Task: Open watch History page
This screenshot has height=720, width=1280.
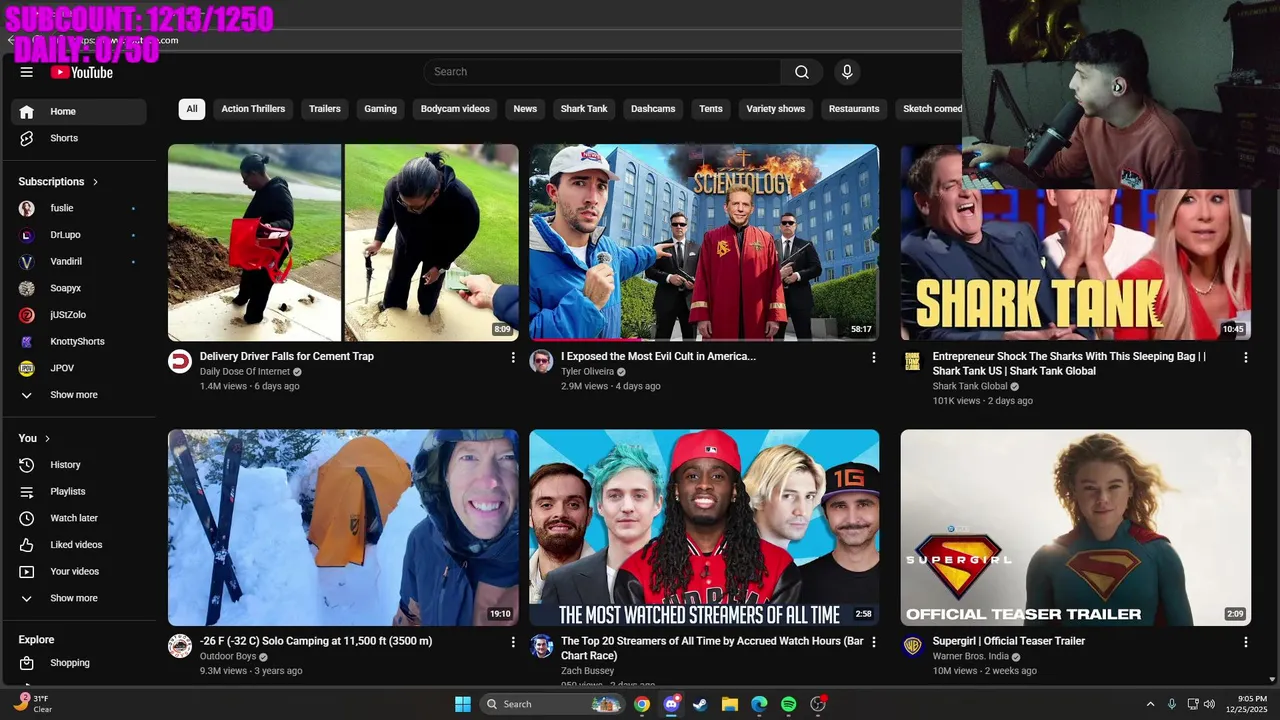Action: [79, 465]
